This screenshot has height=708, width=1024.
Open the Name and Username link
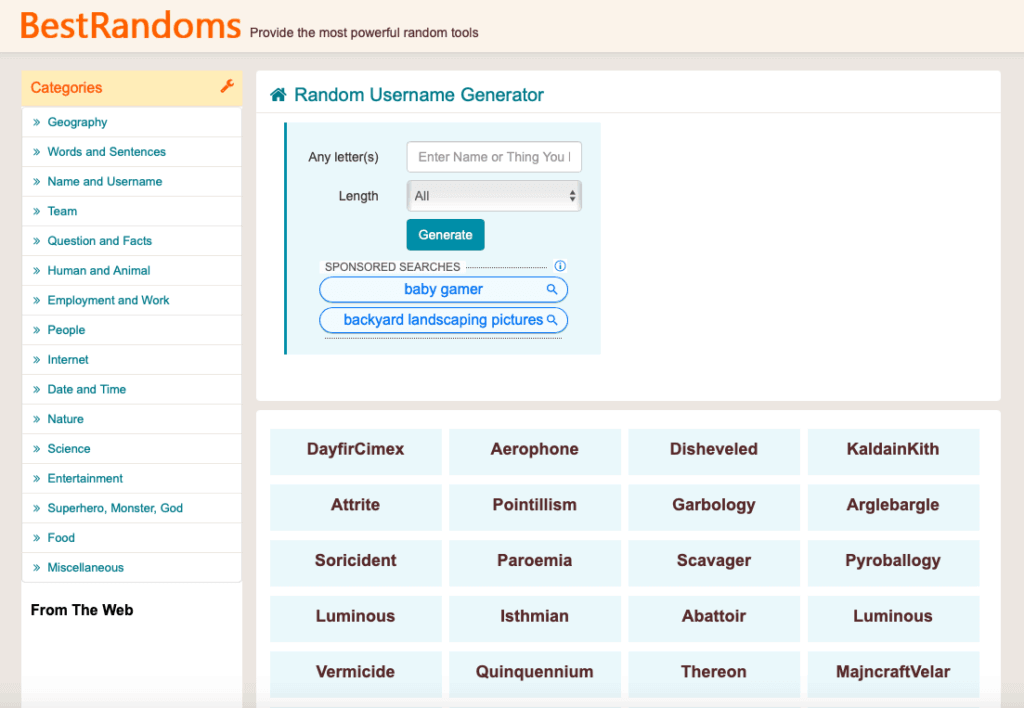pyautogui.click(x=104, y=181)
